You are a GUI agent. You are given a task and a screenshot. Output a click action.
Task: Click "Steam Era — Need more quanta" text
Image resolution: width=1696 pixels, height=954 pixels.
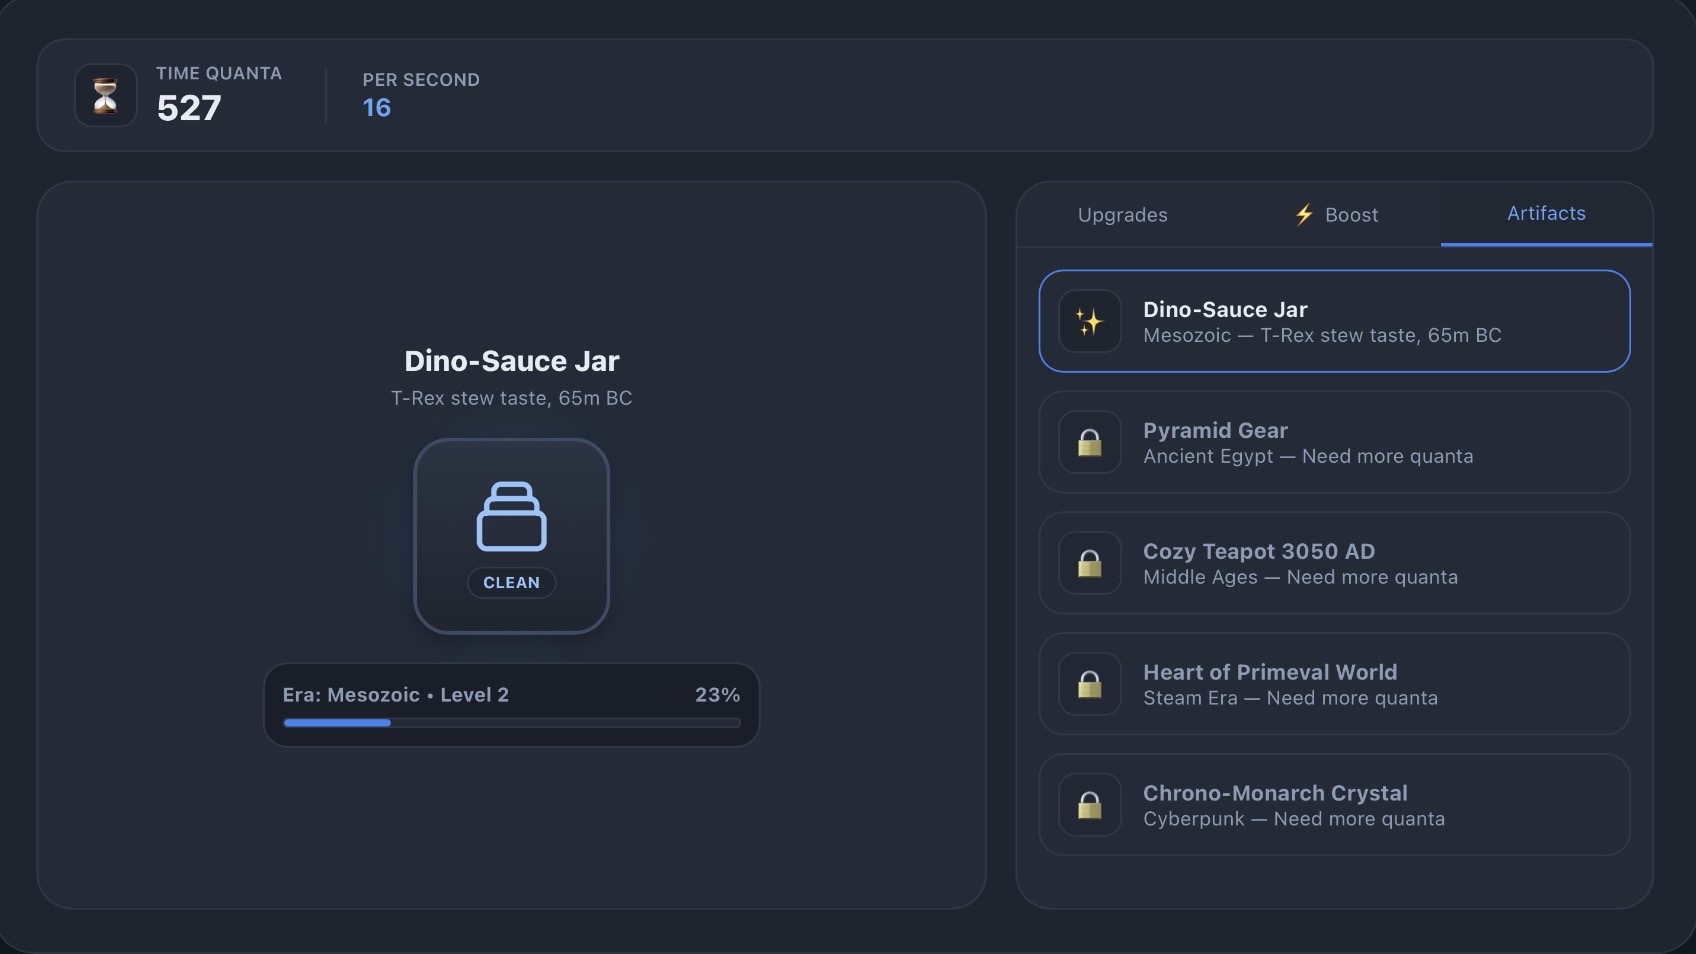click(x=1290, y=699)
